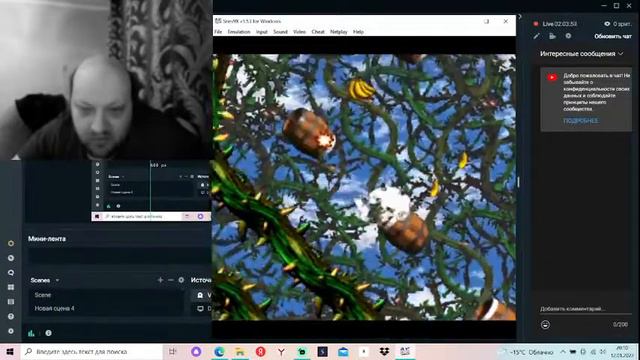Open the Video menu in Snes9X
This screenshot has width=640, height=360.
(299, 32)
